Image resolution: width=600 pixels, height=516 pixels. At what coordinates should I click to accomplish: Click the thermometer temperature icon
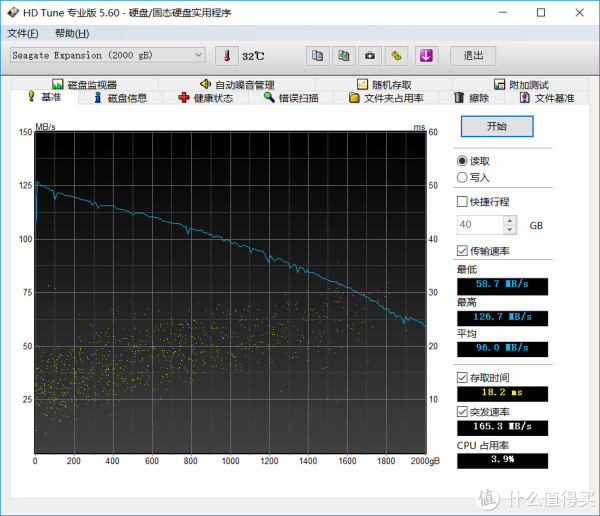pos(227,55)
